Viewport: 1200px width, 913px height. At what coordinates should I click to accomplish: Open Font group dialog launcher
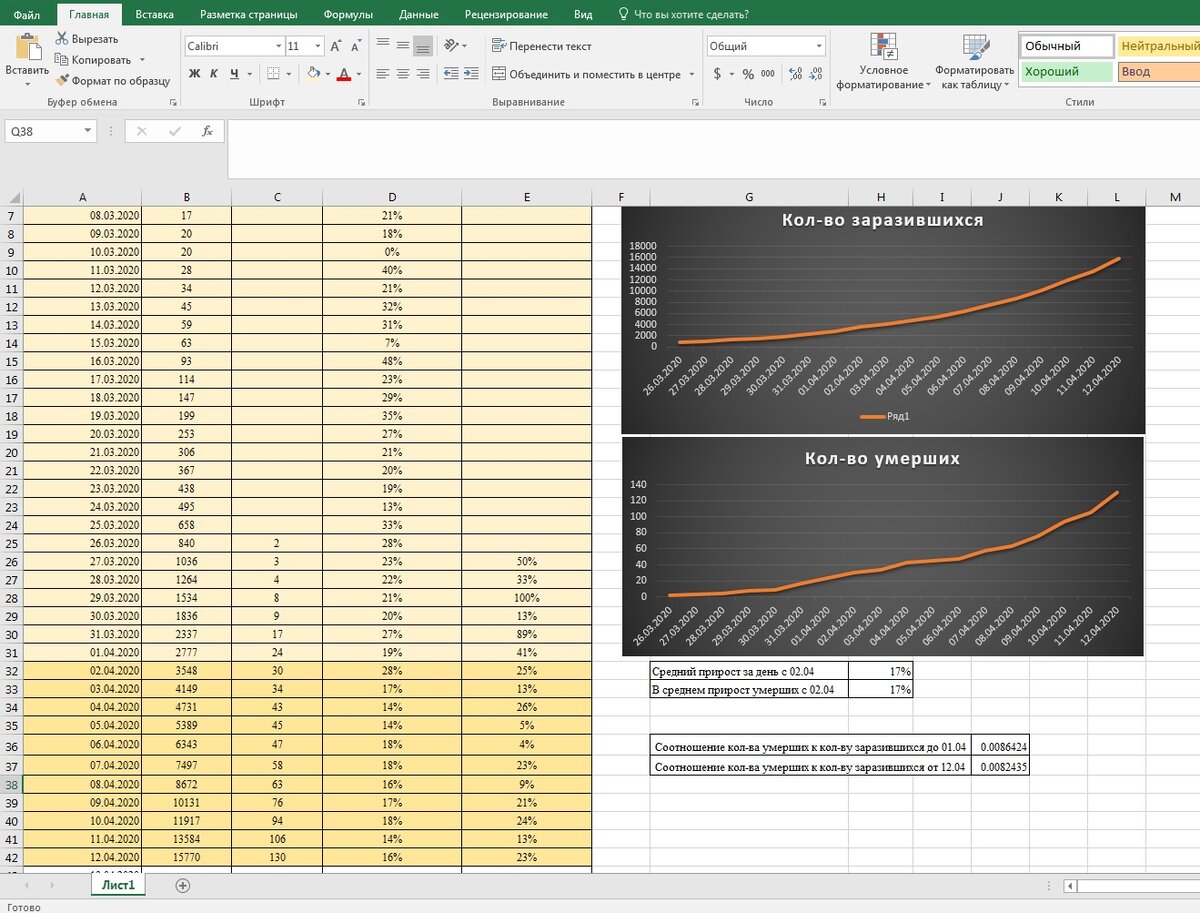361,102
